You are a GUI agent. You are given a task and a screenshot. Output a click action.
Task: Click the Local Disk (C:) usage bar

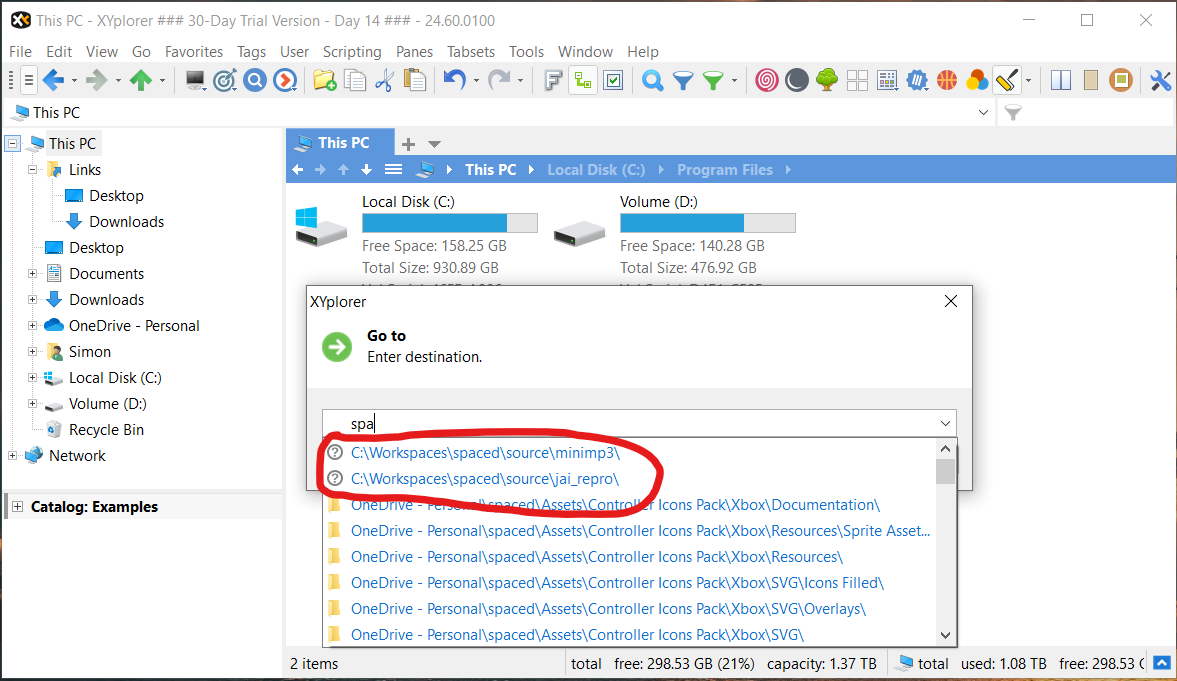coord(449,223)
